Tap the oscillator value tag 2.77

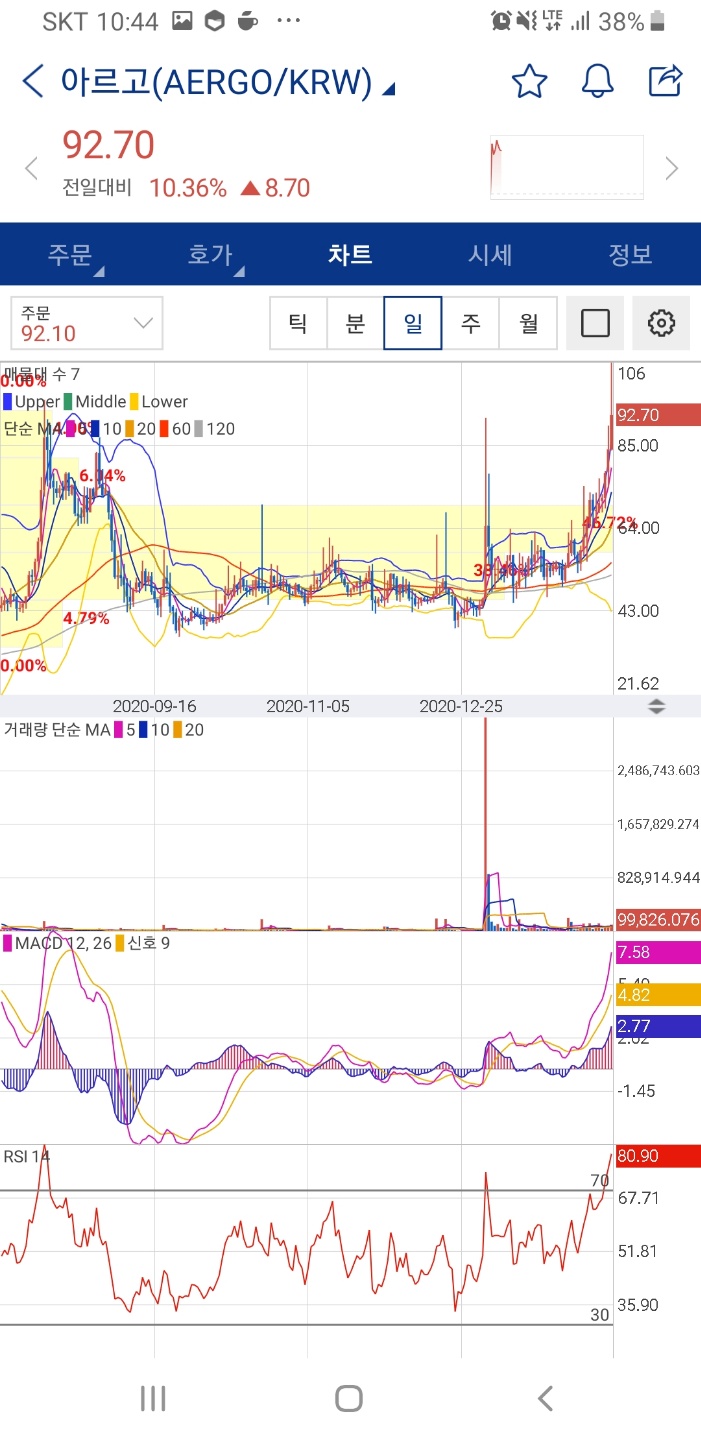coord(657,1026)
